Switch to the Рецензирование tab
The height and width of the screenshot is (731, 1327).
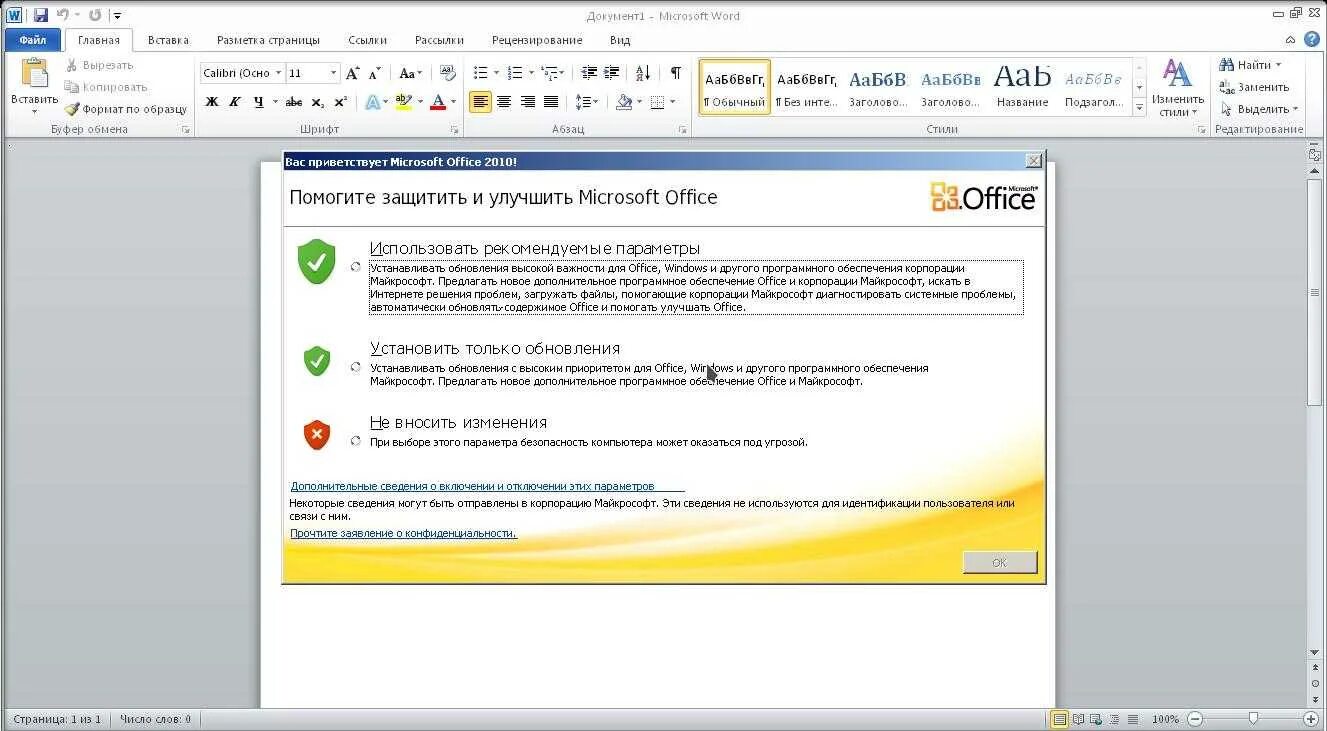point(537,40)
